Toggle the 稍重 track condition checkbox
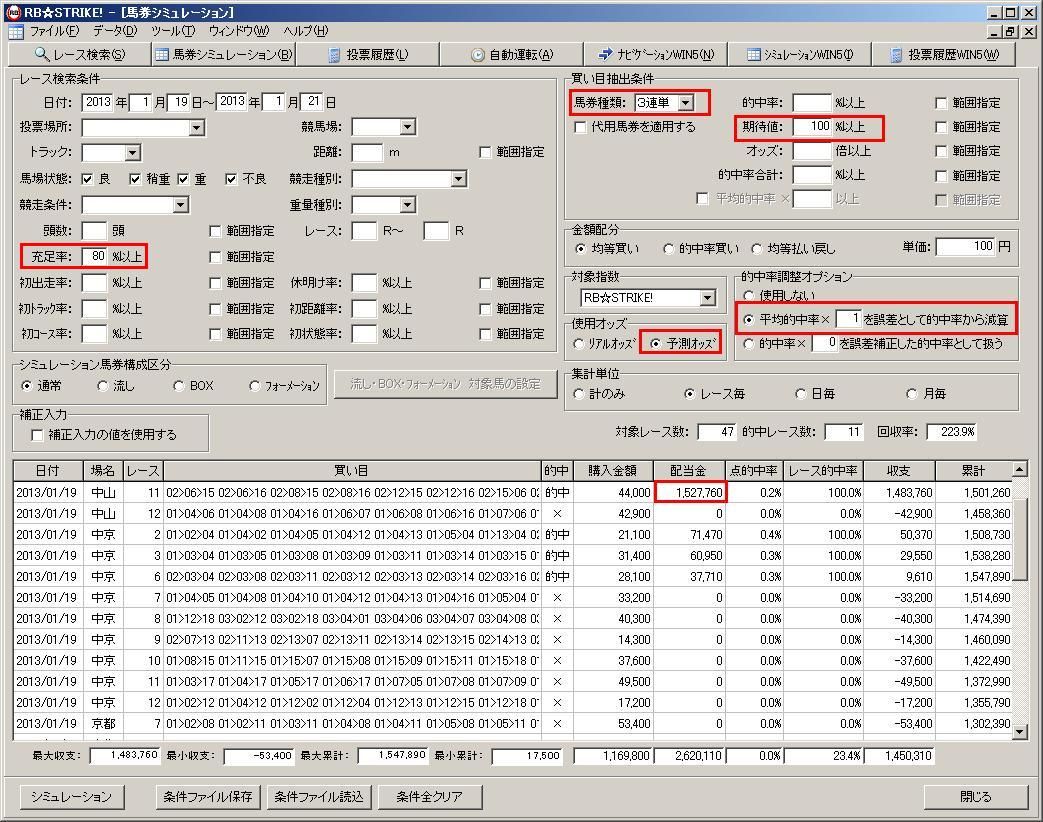 [x=135, y=179]
